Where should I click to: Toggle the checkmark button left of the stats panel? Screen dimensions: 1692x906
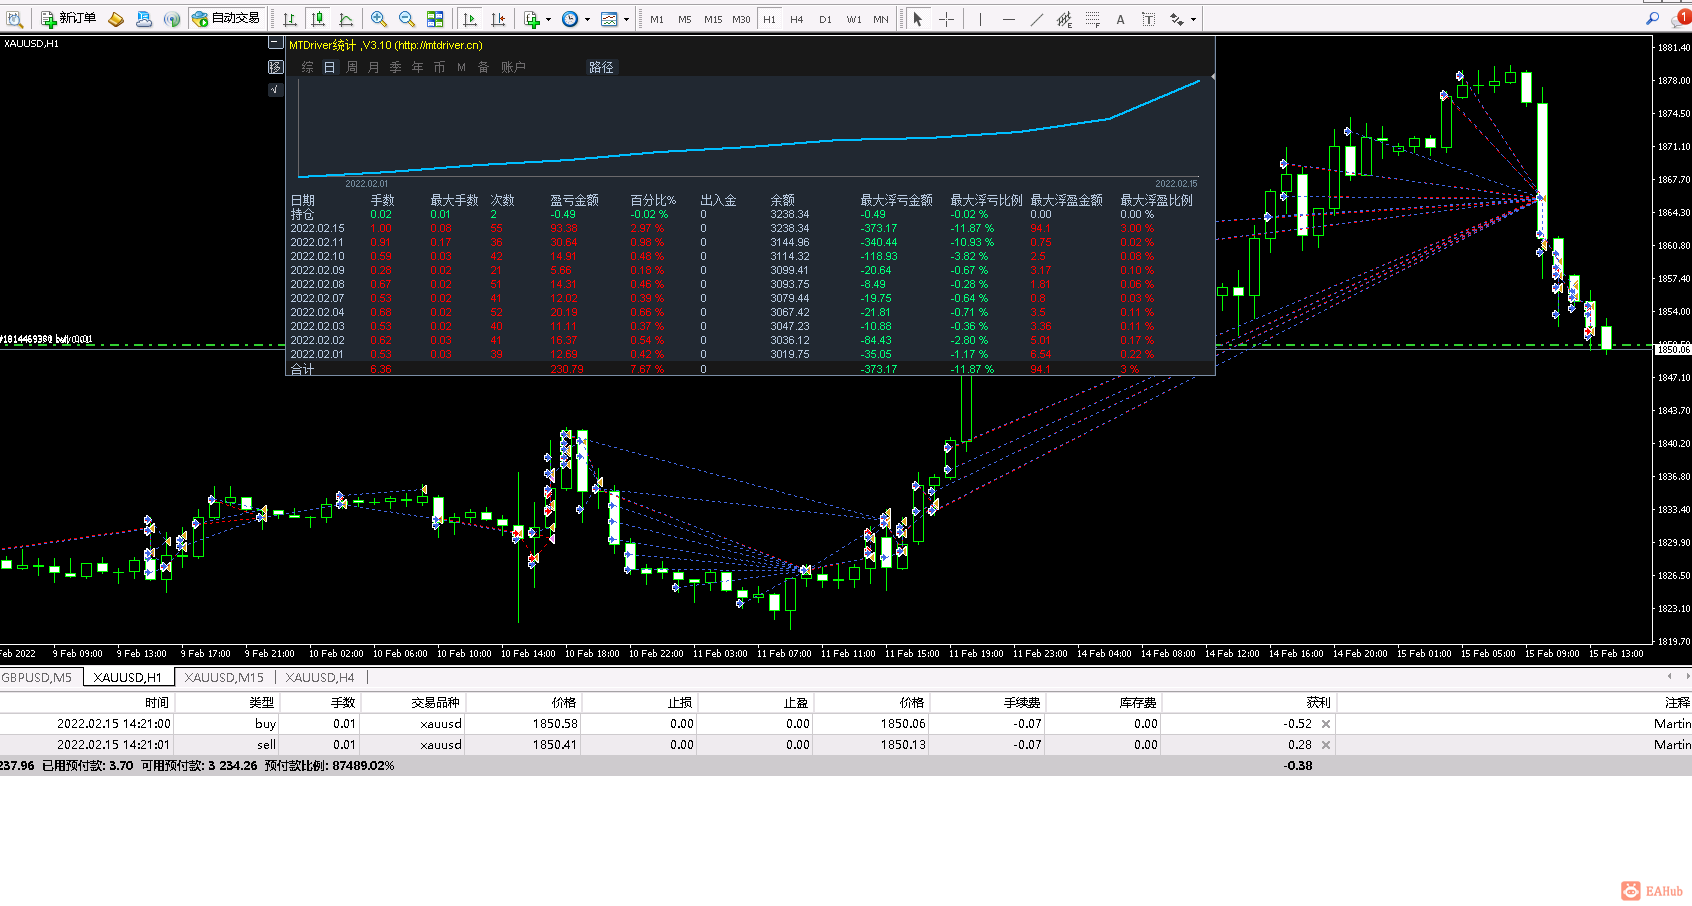point(275,89)
